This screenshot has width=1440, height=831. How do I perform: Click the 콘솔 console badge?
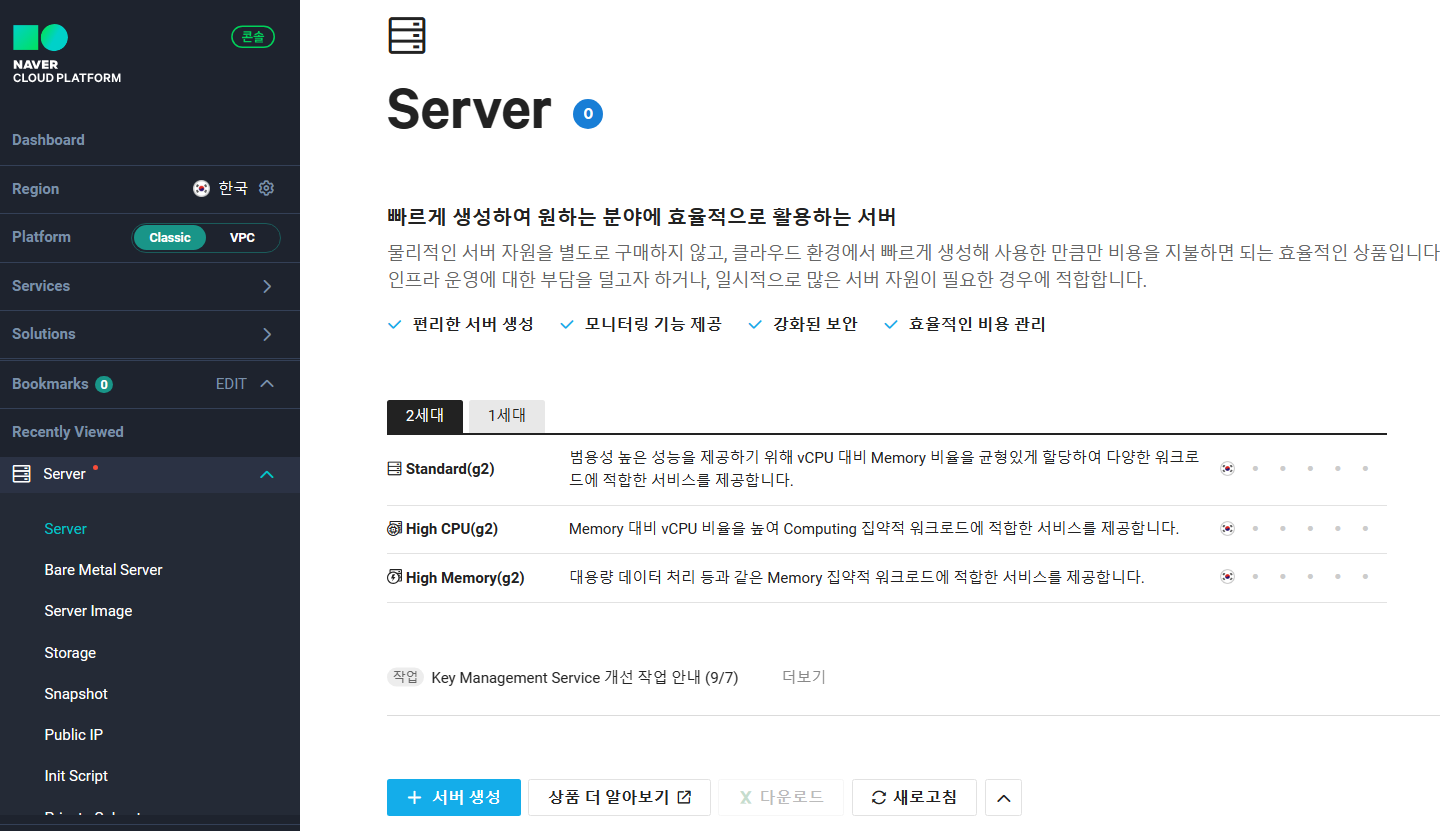253,37
